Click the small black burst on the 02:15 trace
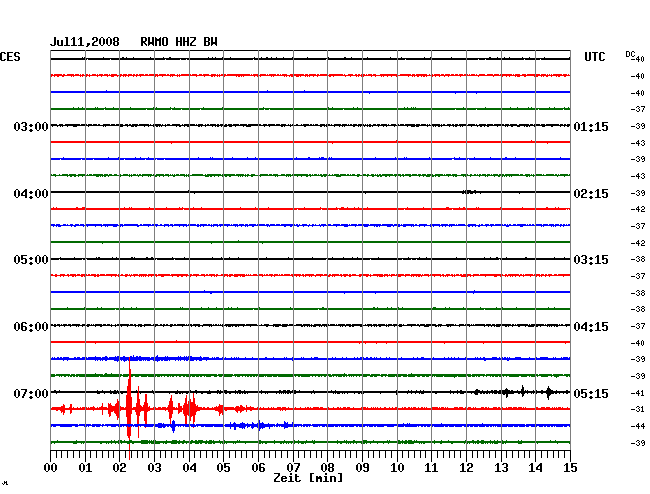This screenshot has height=494, width=650. coord(470,192)
